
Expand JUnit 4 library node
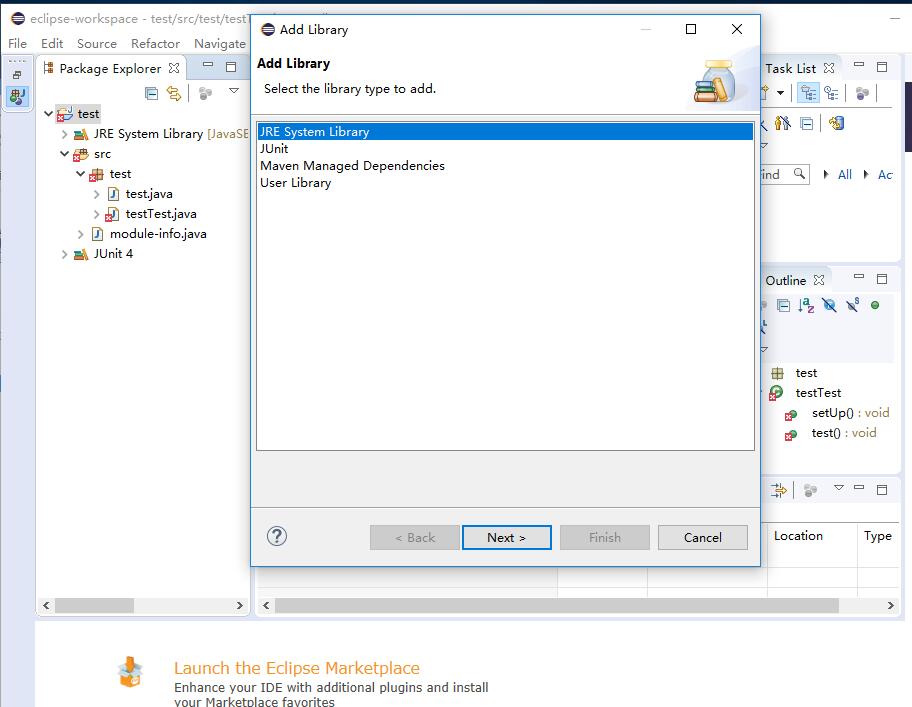(65, 254)
